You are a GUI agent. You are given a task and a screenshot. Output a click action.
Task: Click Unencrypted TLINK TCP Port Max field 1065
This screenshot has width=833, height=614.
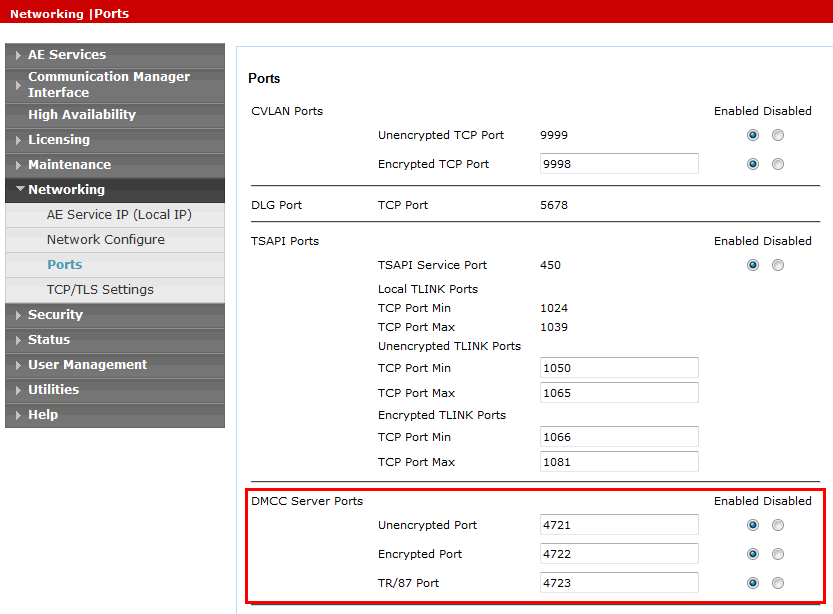point(619,393)
